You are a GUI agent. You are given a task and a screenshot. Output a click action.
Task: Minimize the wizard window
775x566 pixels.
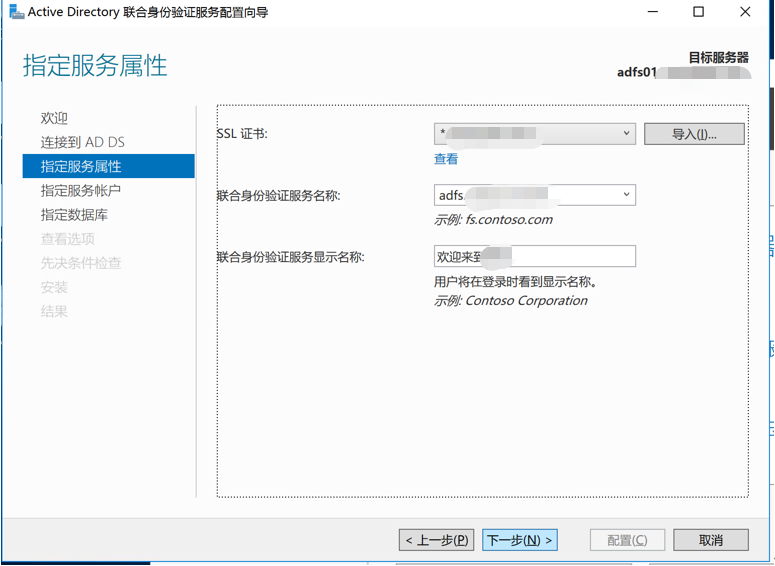pos(653,12)
